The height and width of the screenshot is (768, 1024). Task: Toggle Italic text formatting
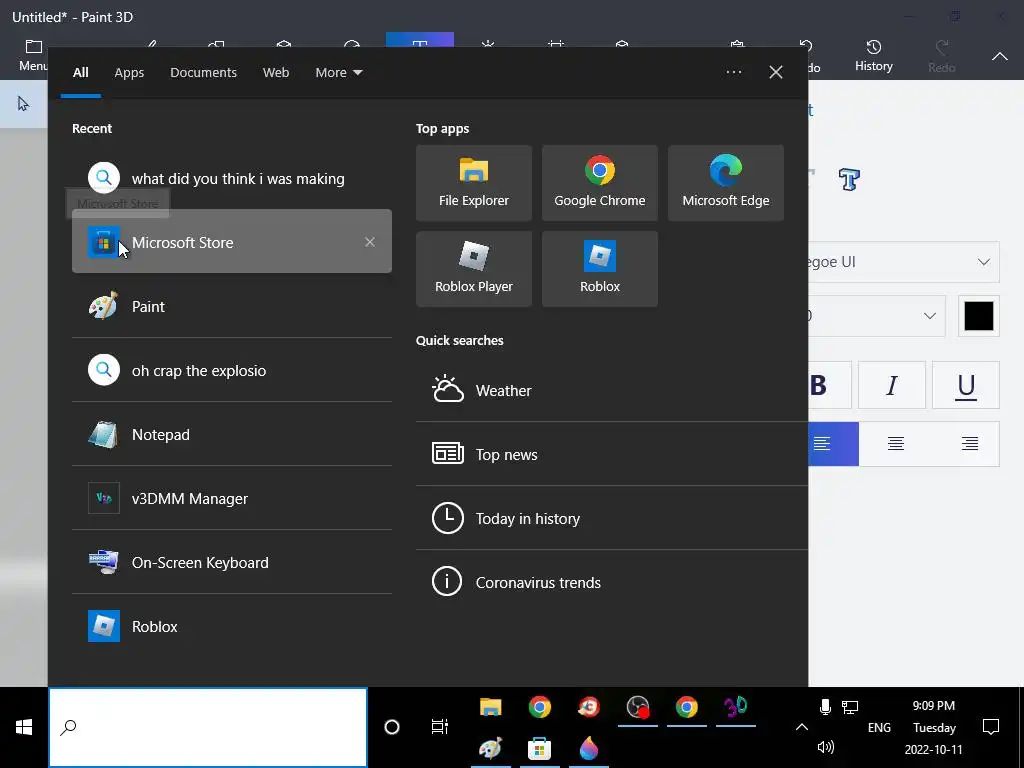(x=891, y=385)
